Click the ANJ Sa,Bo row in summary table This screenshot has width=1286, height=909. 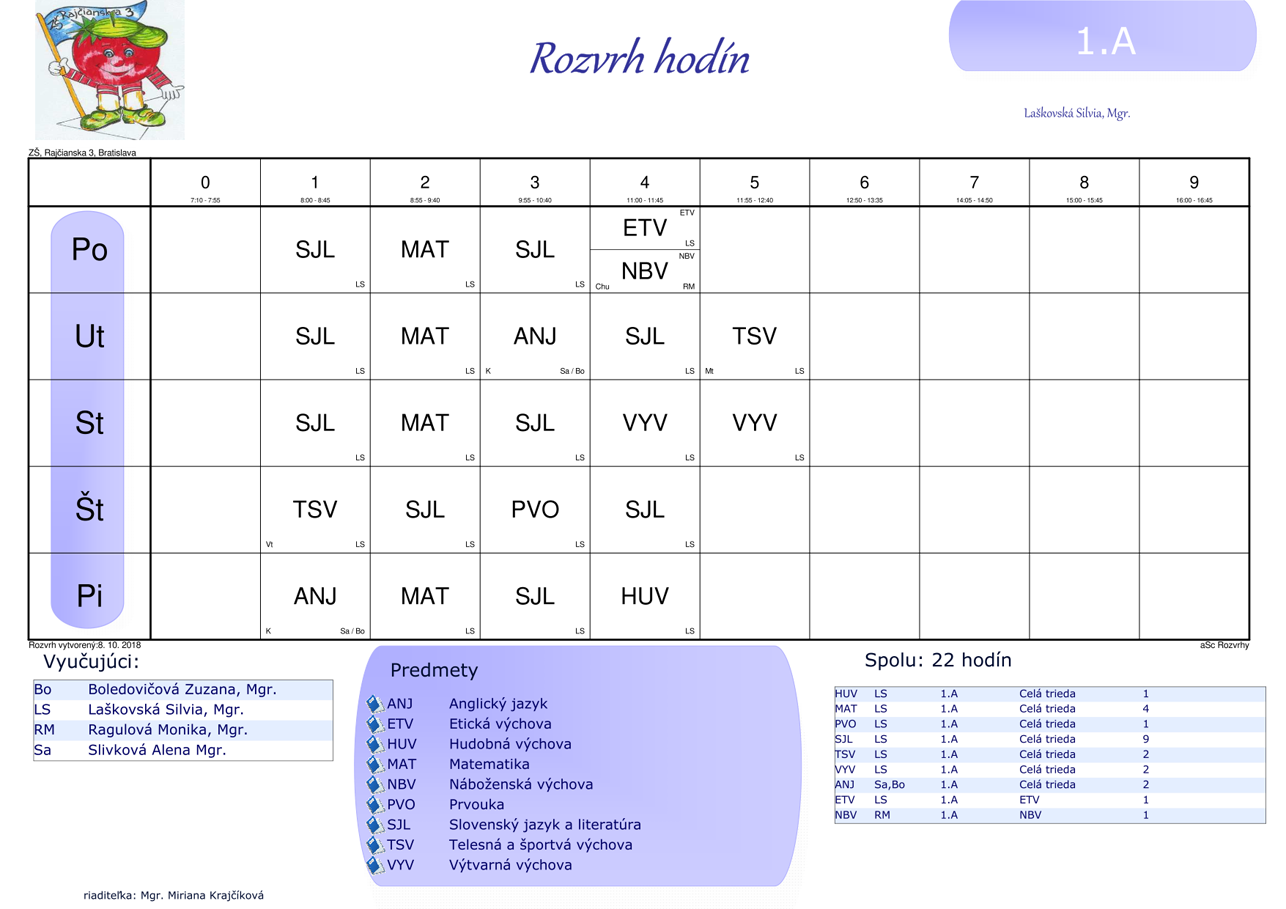pos(1050,785)
